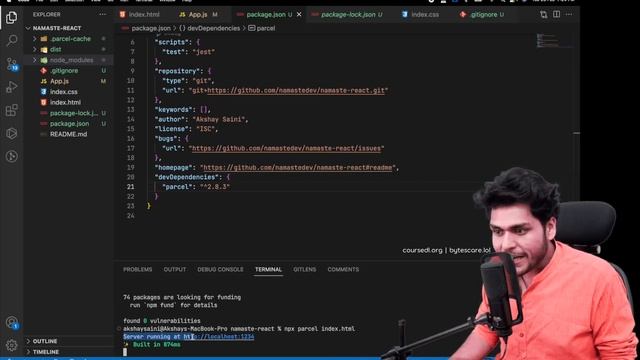This screenshot has width=640, height=360.
Task: Click the JS file icon beside App.js in Explorer
Action: click(x=44, y=81)
